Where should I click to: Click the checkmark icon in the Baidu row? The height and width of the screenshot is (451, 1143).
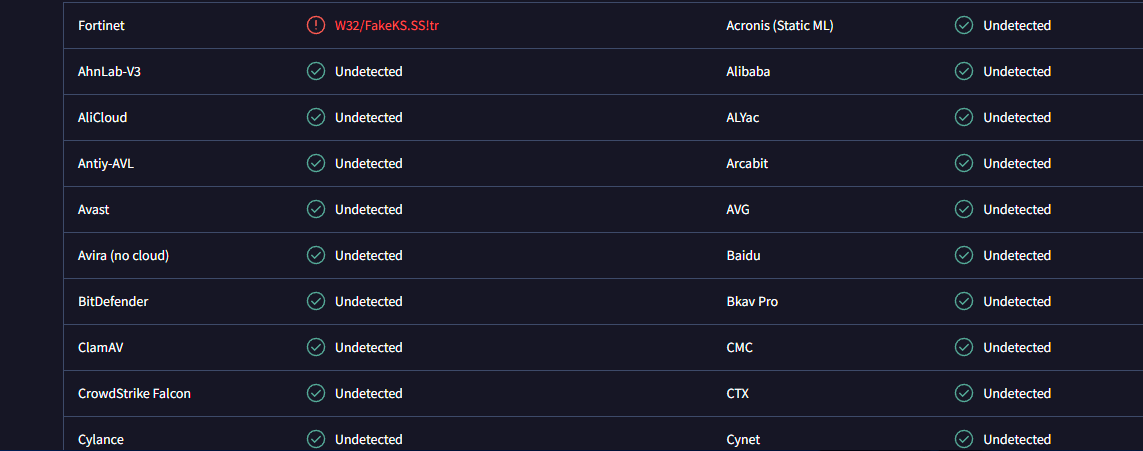click(x=964, y=255)
